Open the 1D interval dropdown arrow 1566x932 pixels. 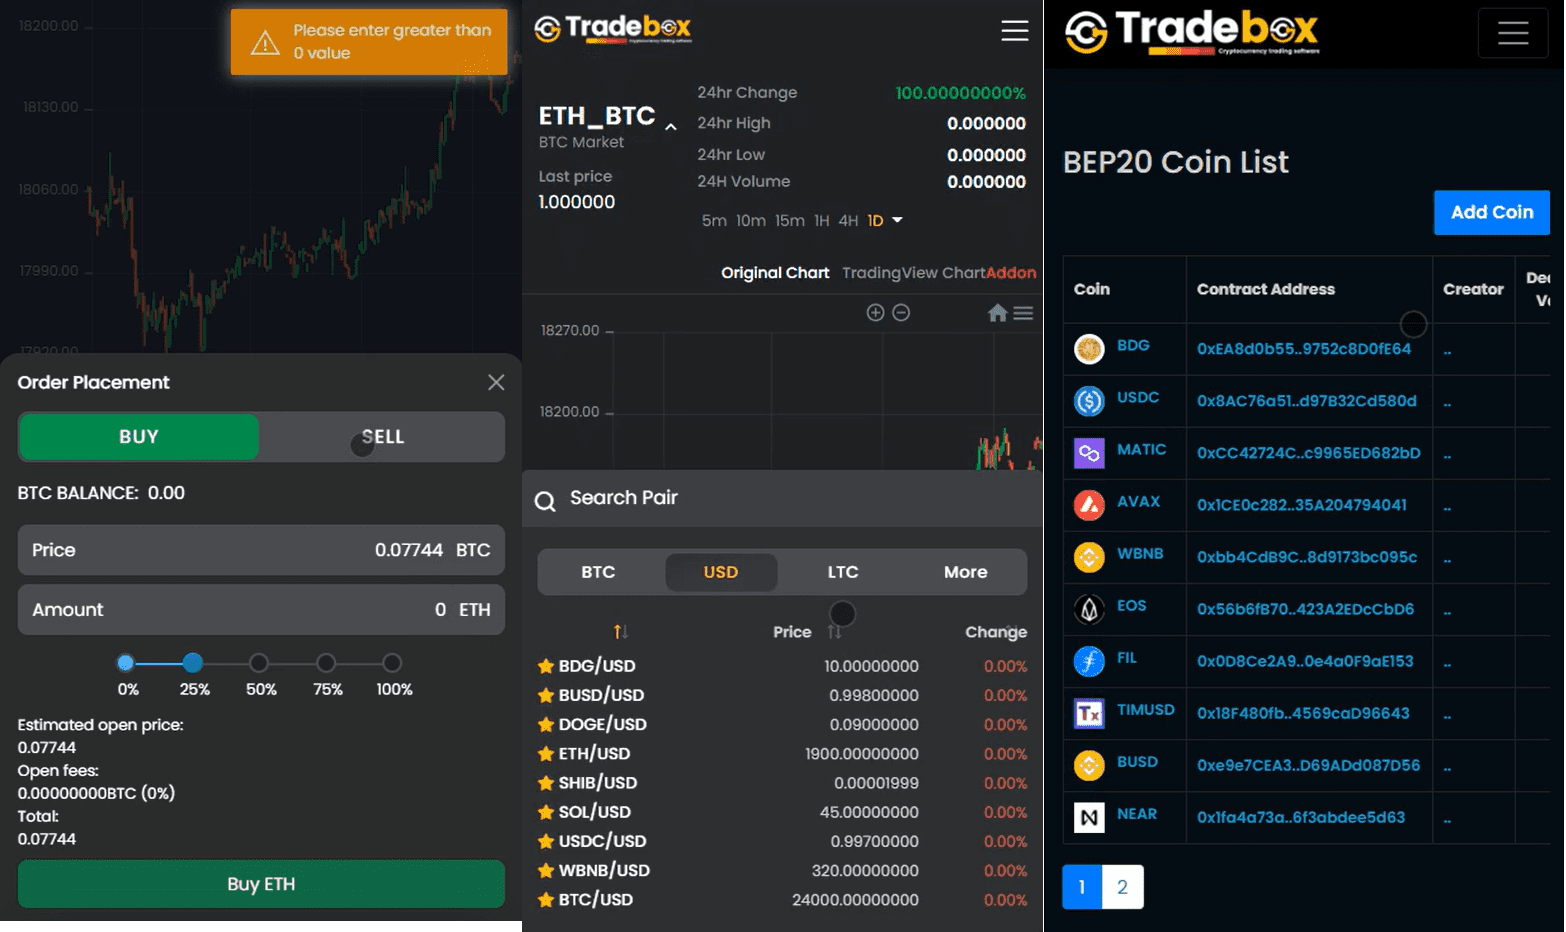897,220
